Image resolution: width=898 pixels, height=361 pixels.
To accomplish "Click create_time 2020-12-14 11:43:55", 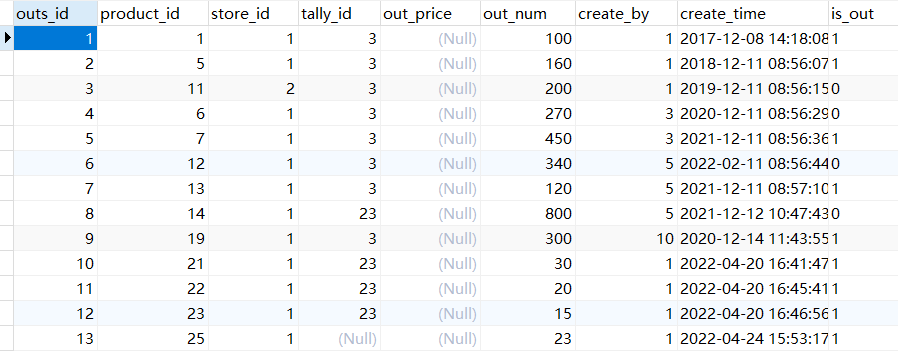I will click(753, 238).
